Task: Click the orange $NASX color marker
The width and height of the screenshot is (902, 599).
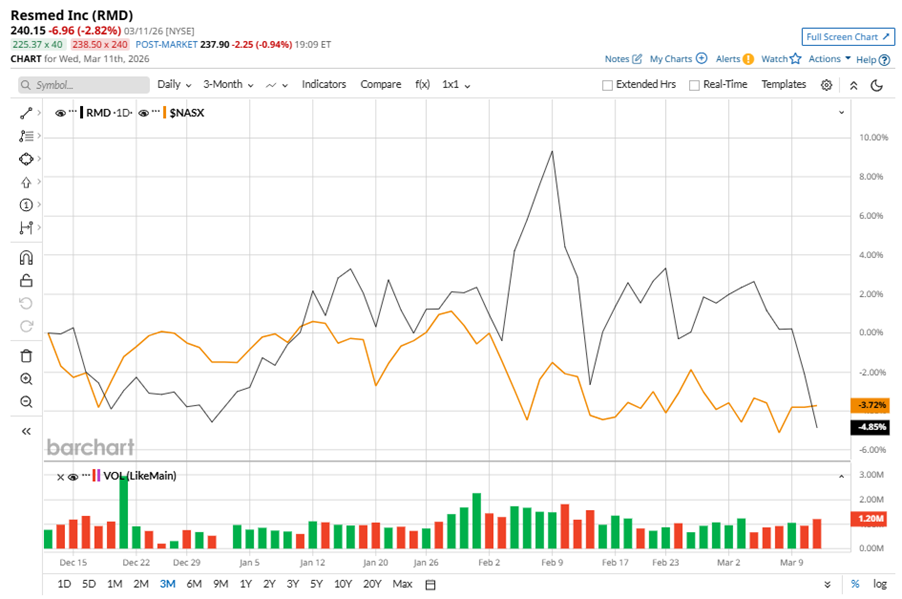Action: pos(165,113)
